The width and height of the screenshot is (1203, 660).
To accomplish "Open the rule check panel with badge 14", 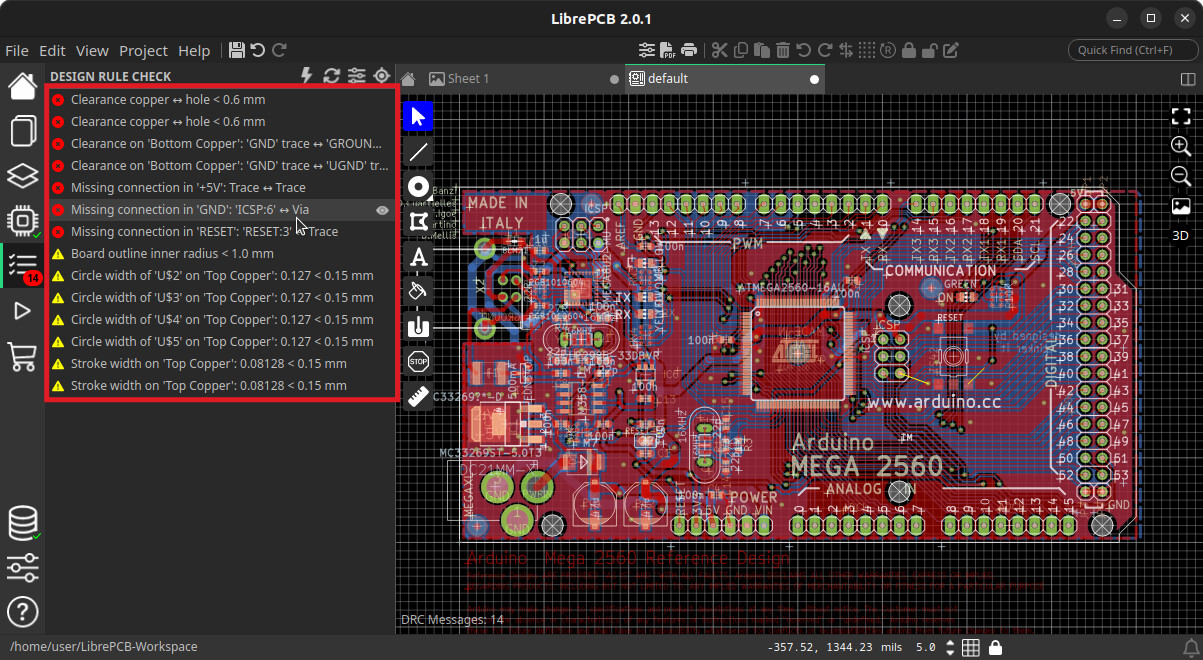I will [x=22, y=266].
